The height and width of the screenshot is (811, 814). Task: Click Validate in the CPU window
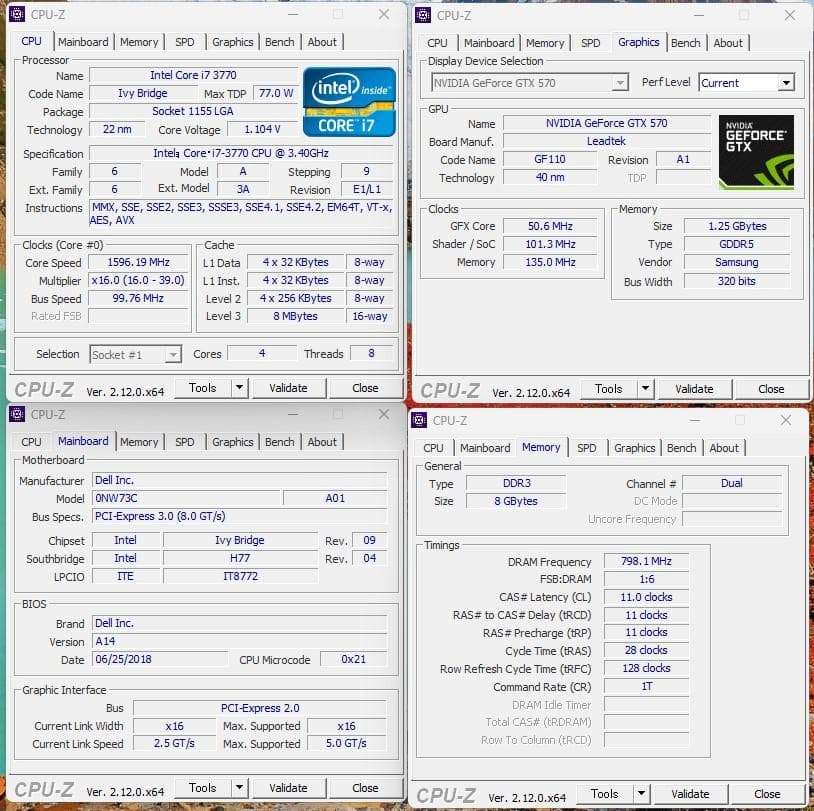pyautogui.click(x=288, y=388)
